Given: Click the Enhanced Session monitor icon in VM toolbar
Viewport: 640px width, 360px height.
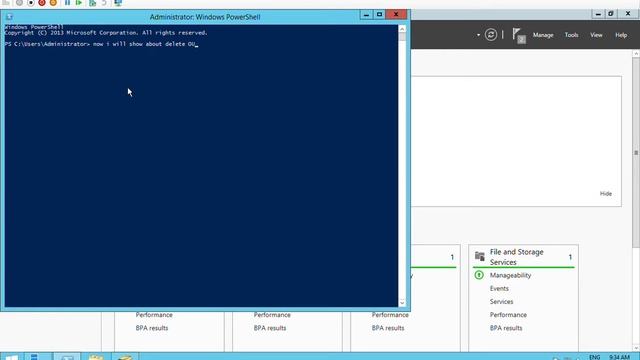Looking at the screenshot, I should click(x=118, y=3).
